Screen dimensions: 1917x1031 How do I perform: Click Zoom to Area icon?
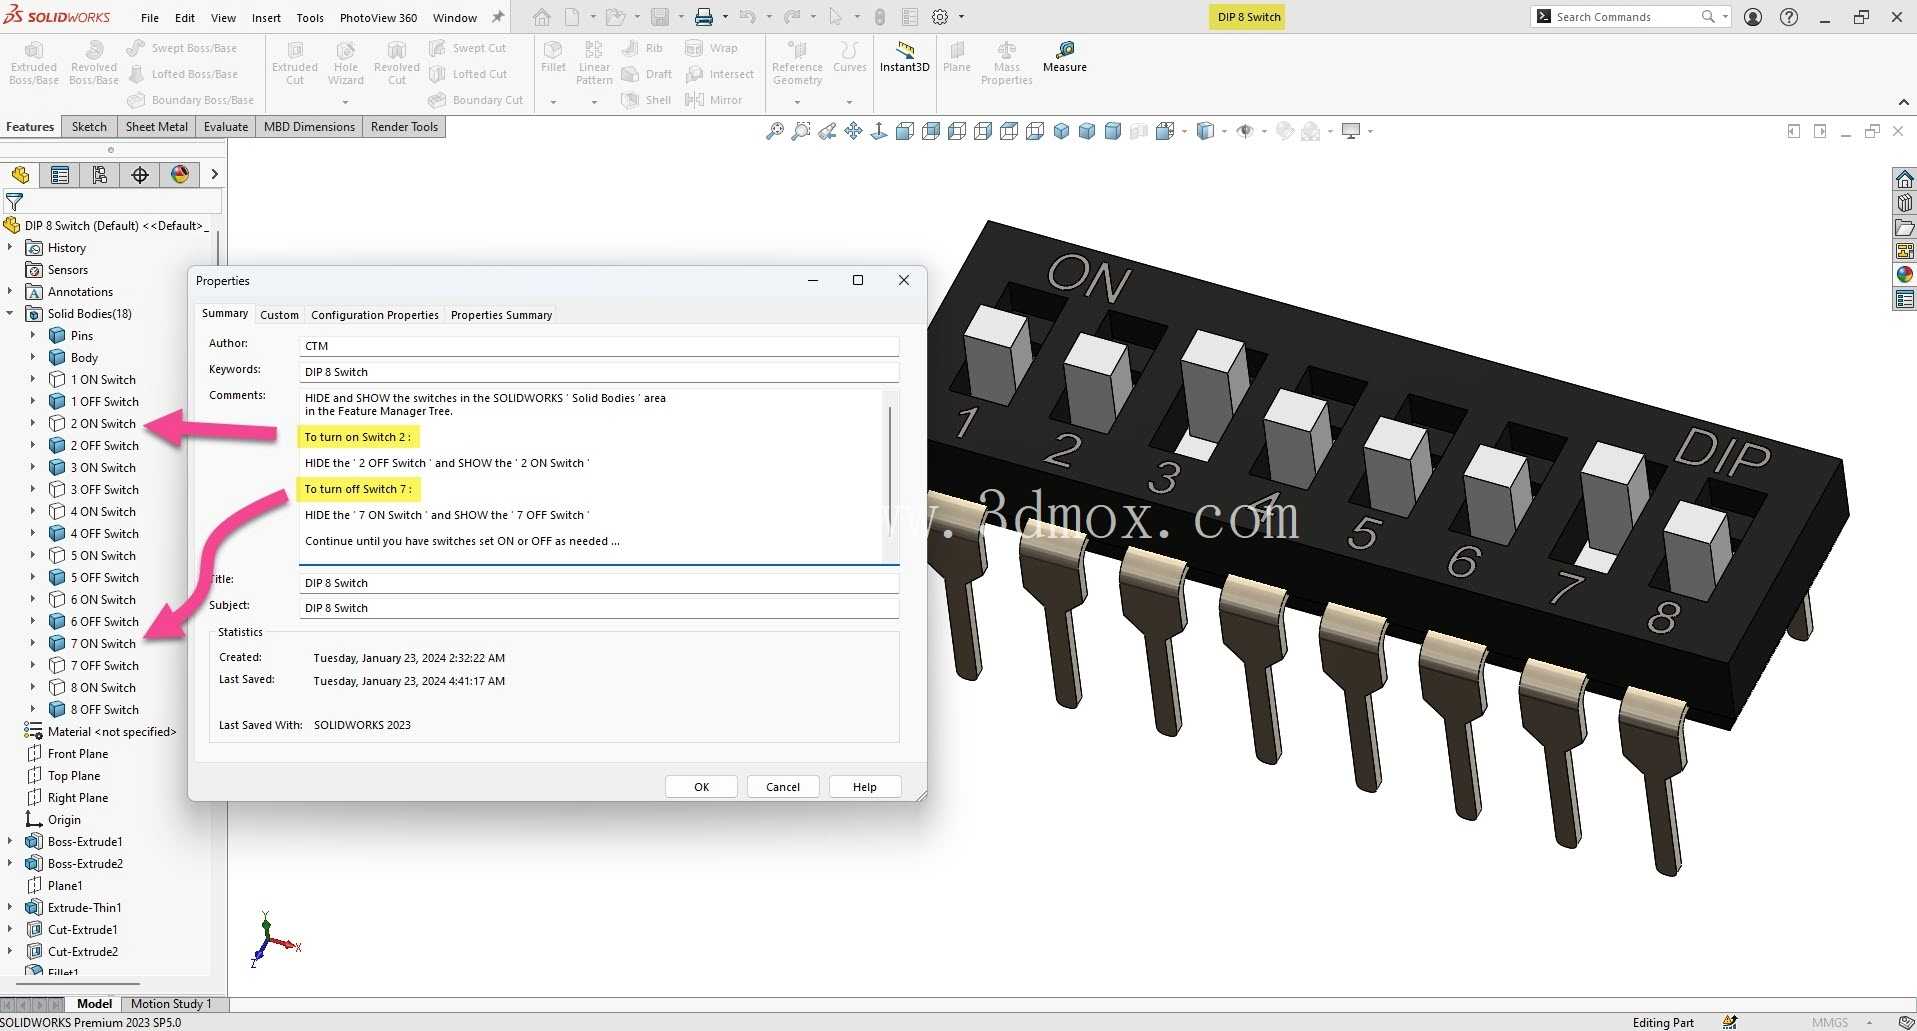tap(801, 131)
